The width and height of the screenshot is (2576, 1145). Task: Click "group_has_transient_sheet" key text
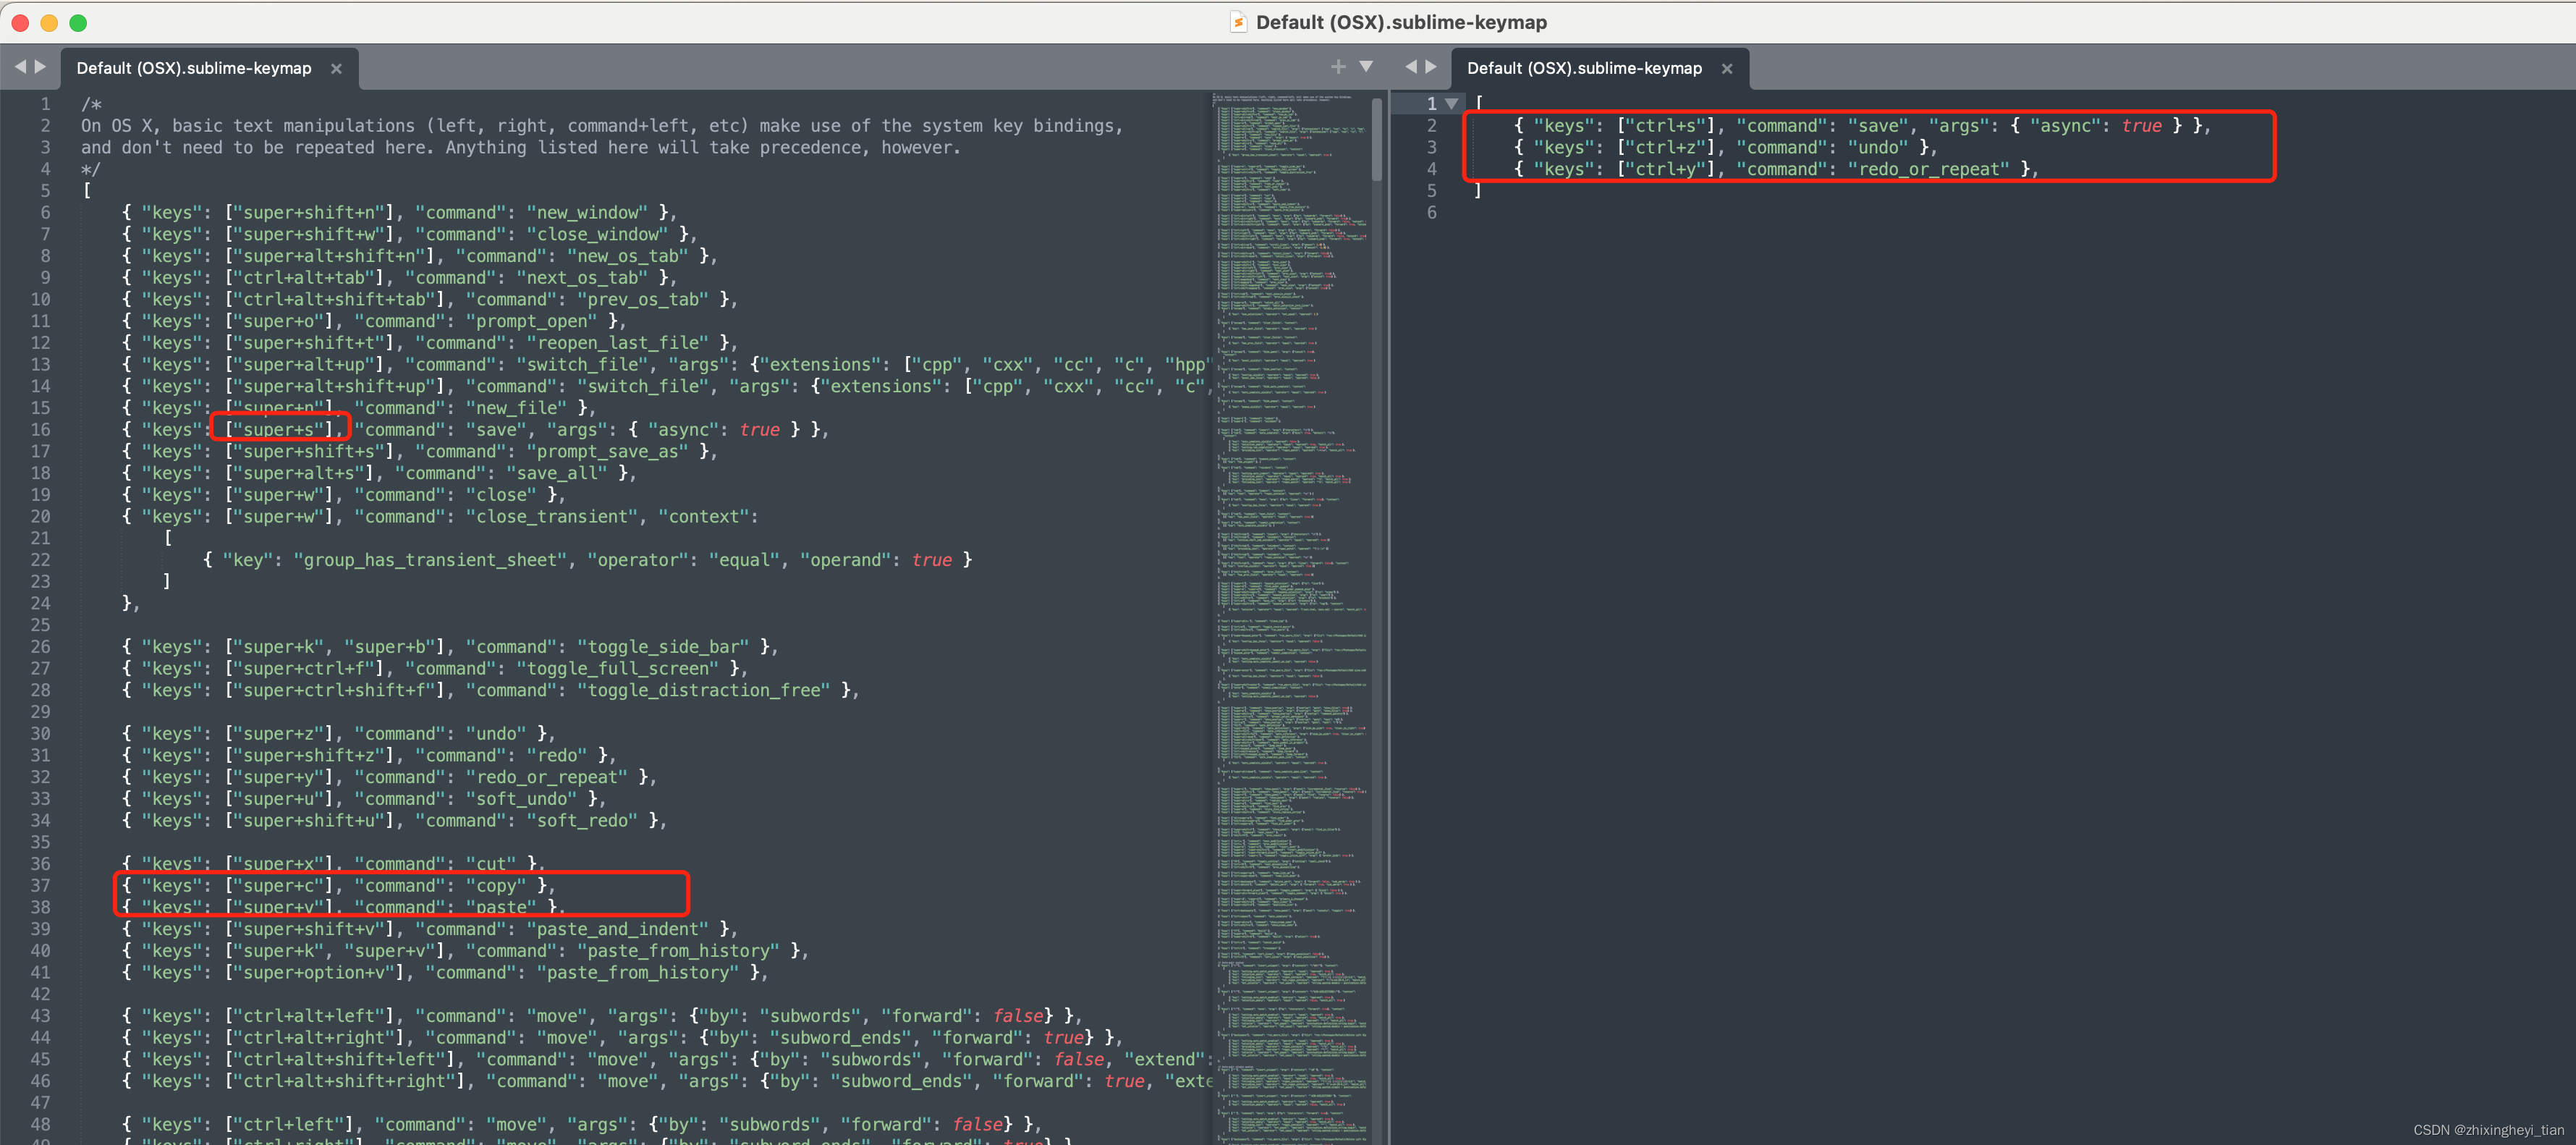coord(430,560)
